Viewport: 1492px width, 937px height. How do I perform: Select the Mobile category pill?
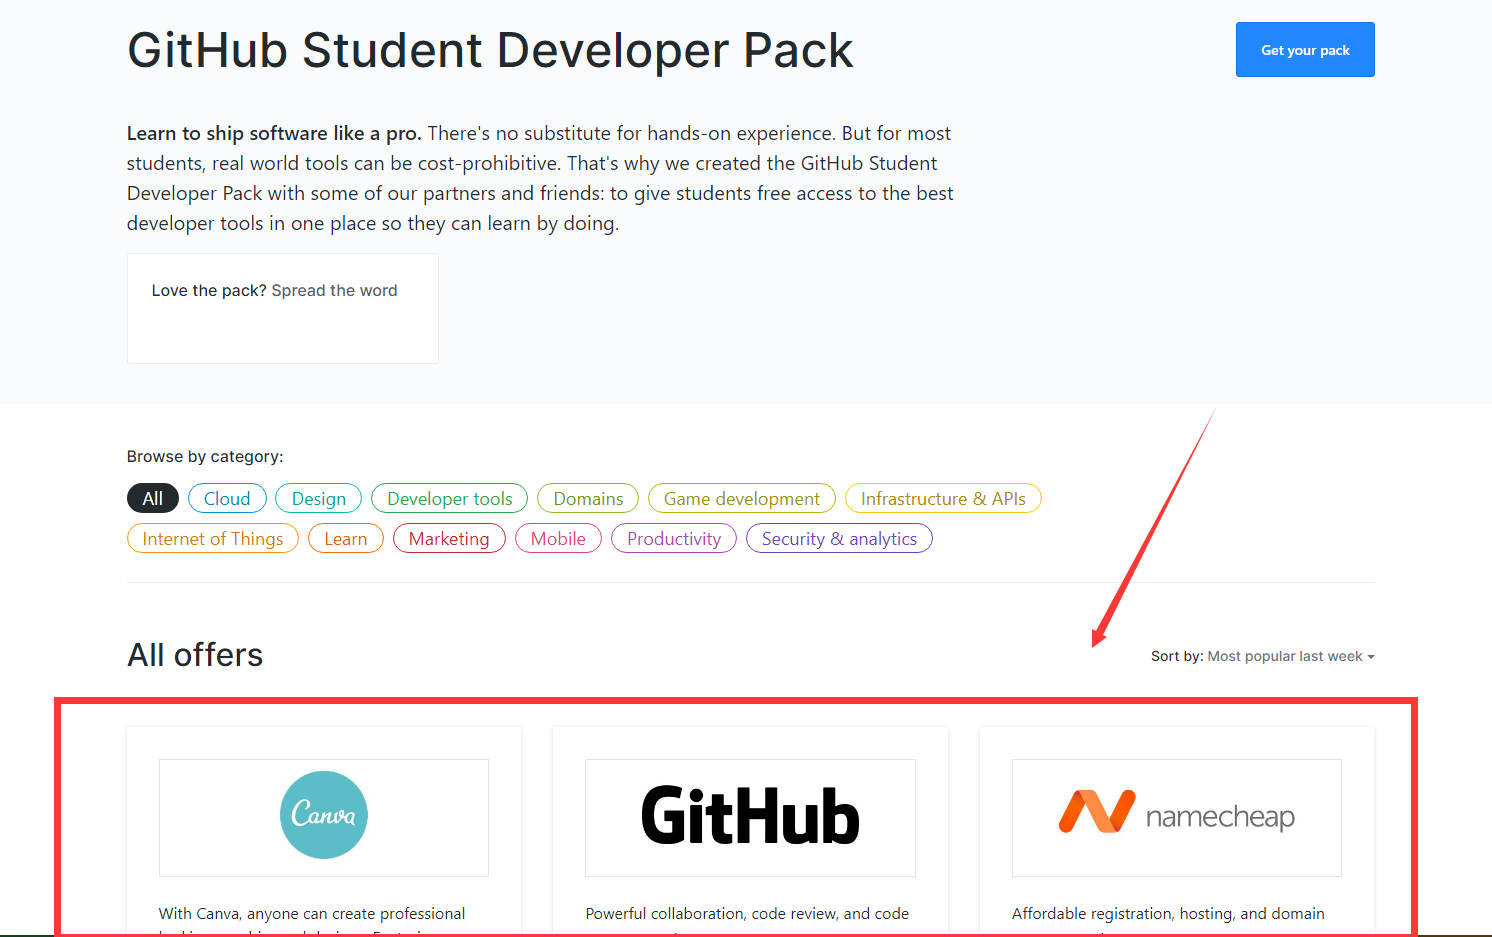558,539
